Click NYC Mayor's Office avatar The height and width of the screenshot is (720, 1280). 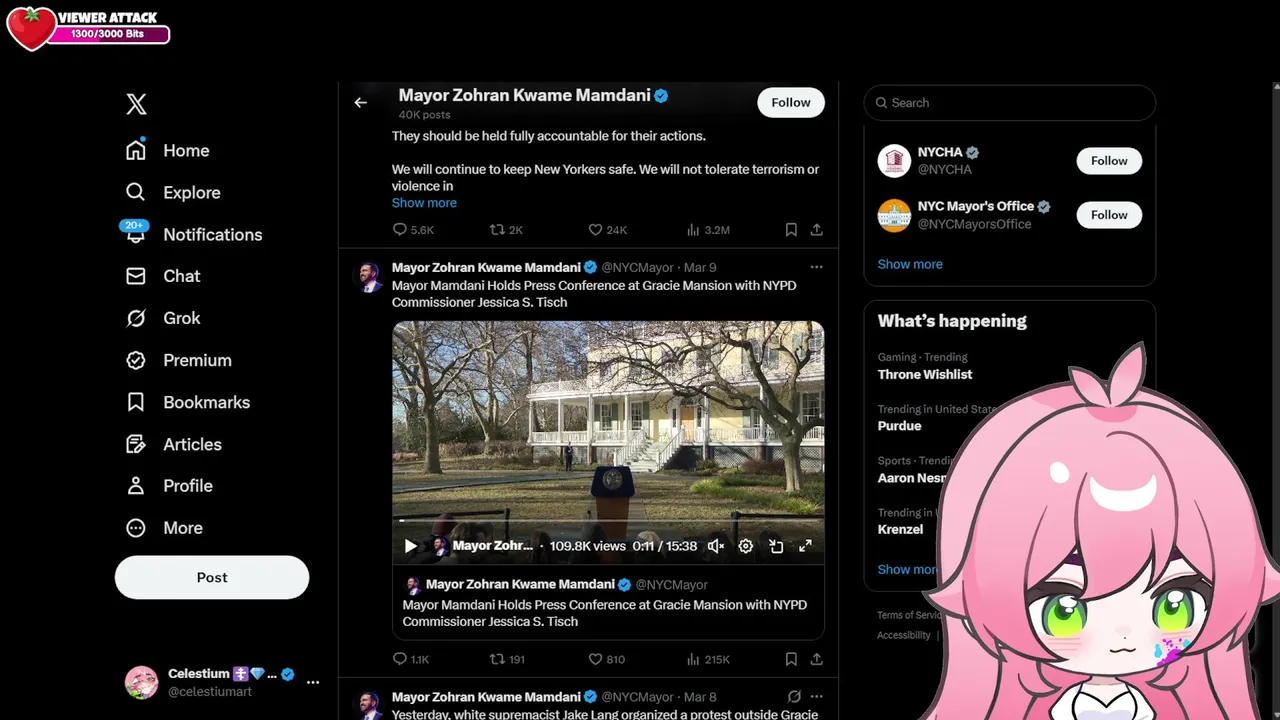pos(894,215)
